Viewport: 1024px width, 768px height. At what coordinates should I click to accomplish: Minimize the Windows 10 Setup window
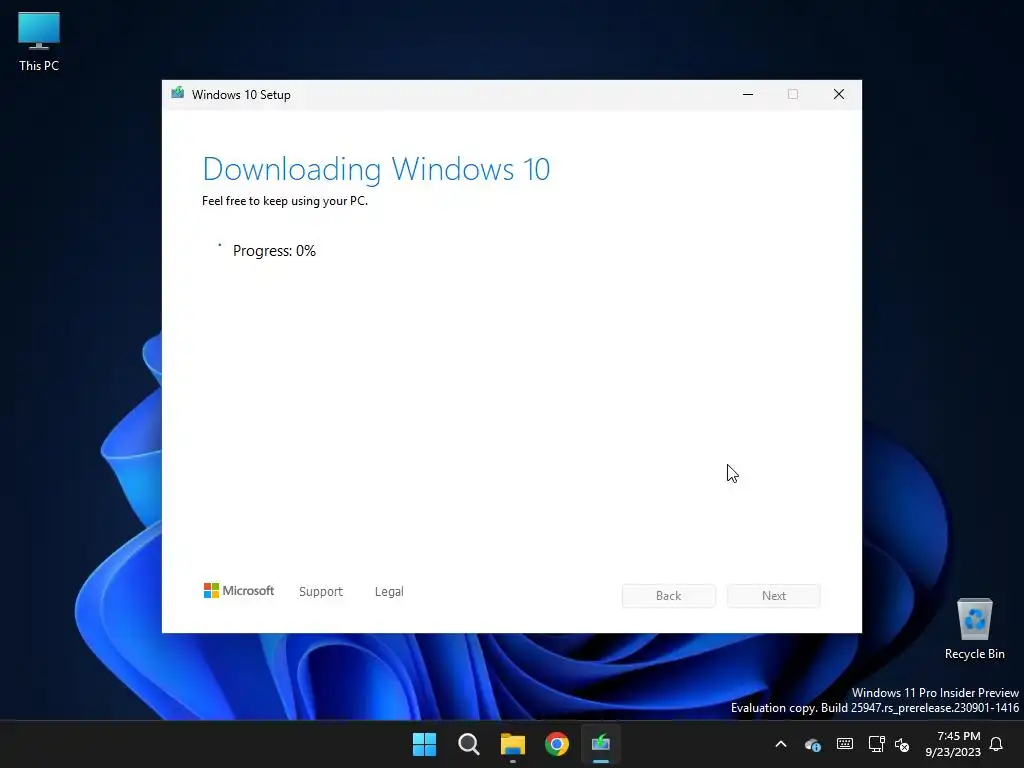click(748, 95)
